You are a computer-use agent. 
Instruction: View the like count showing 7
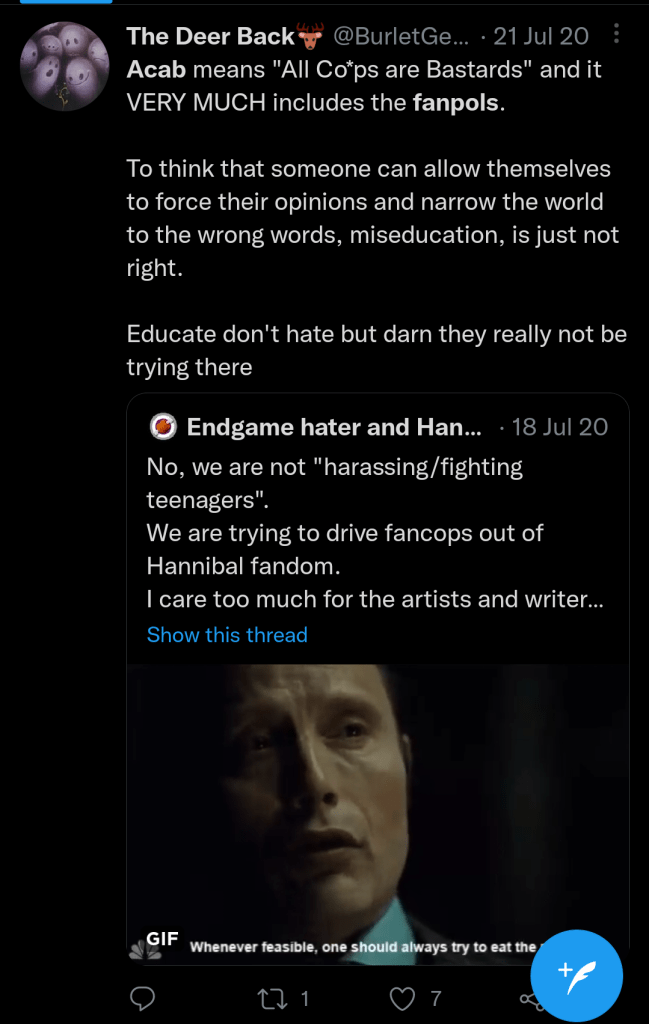[x=435, y=998]
